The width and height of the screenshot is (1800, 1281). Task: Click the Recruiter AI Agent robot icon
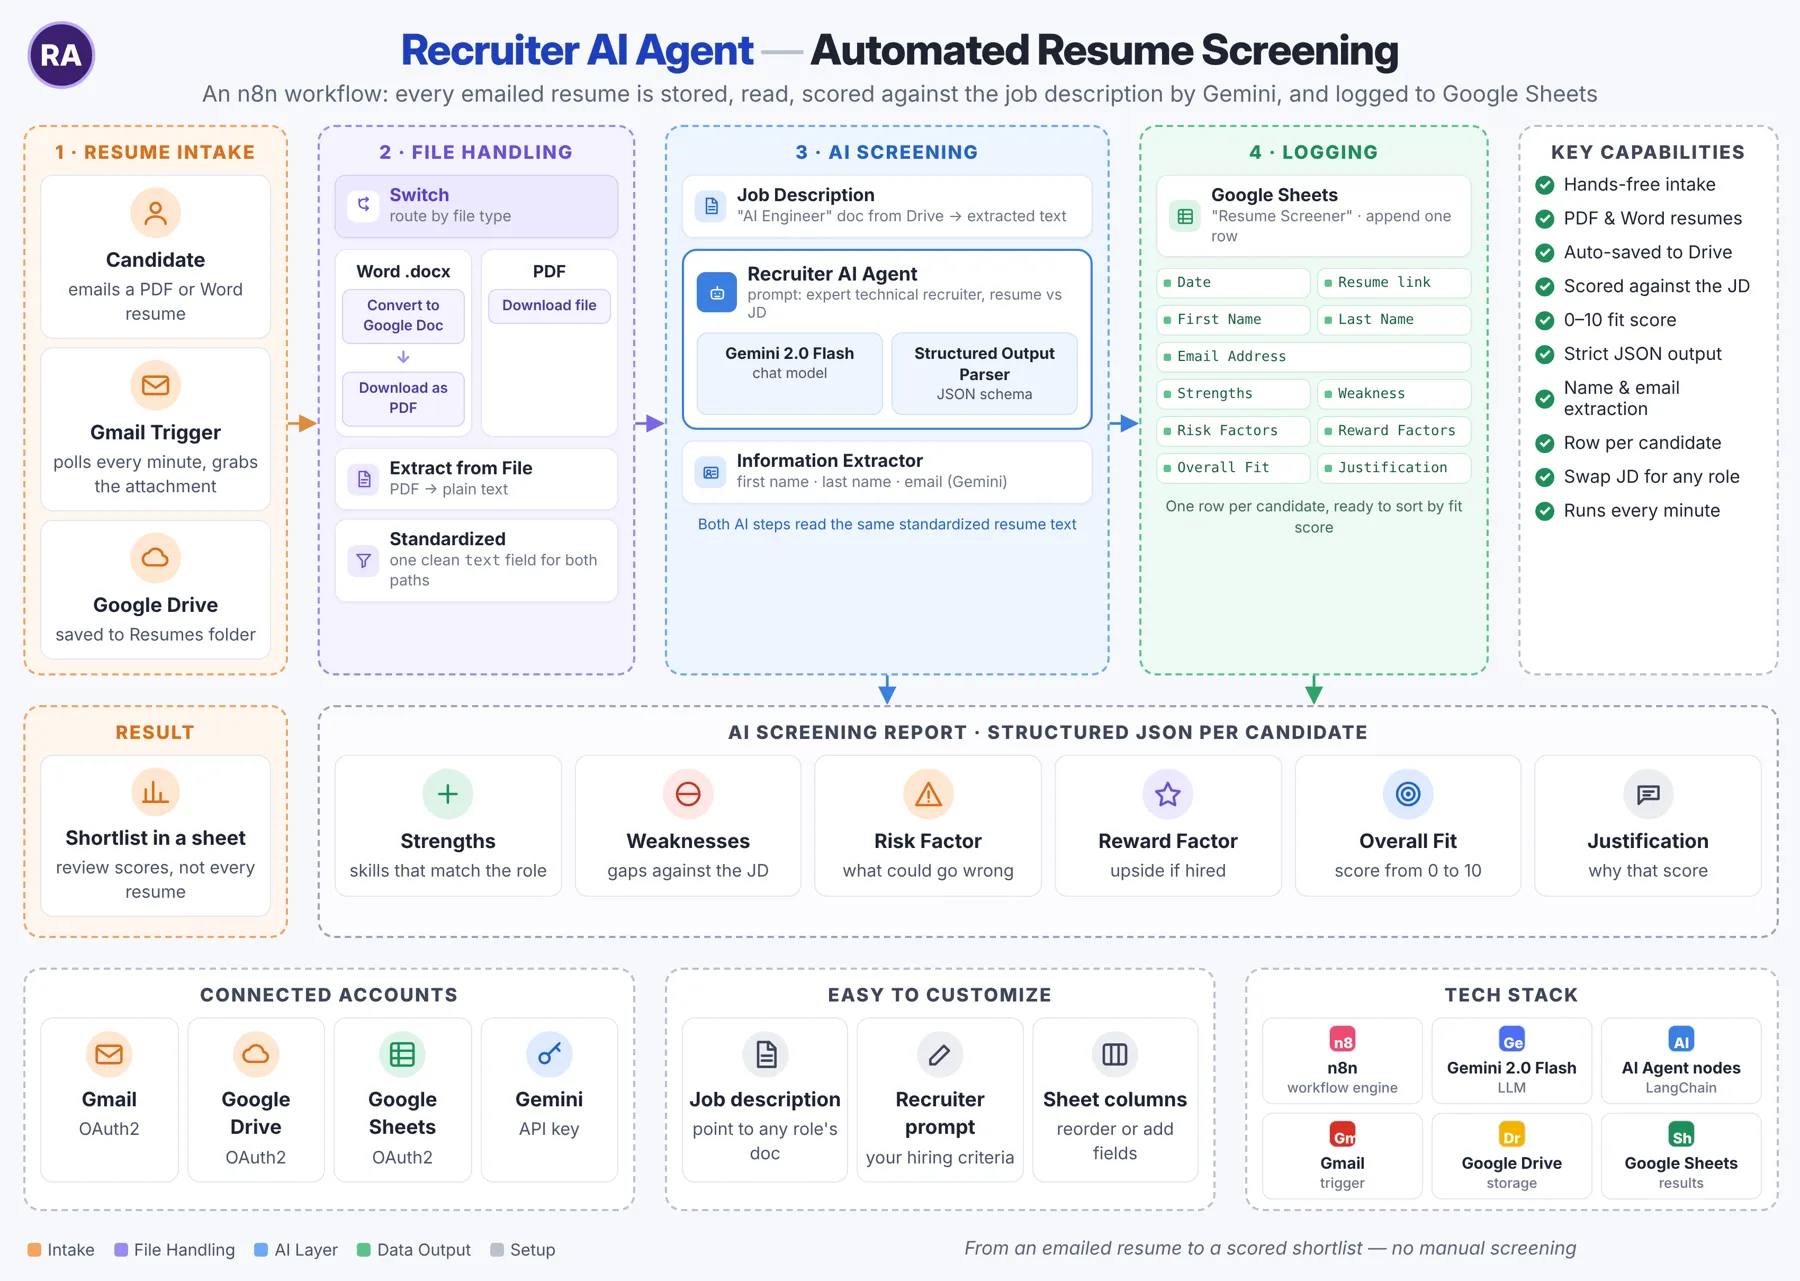click(717, 293)
